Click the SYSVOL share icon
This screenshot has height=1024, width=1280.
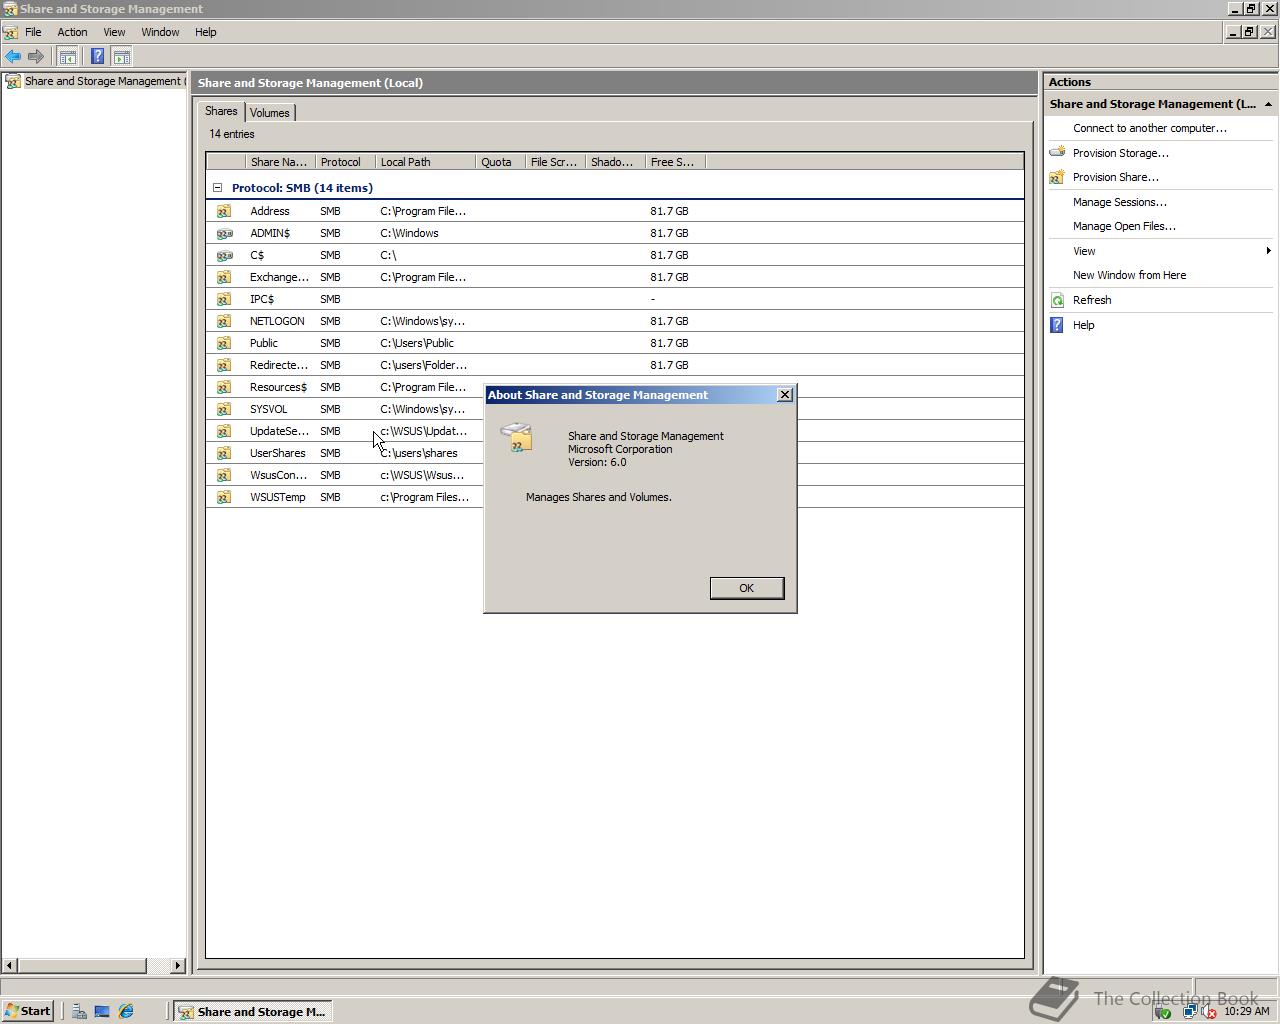click(x=224, y=409)
